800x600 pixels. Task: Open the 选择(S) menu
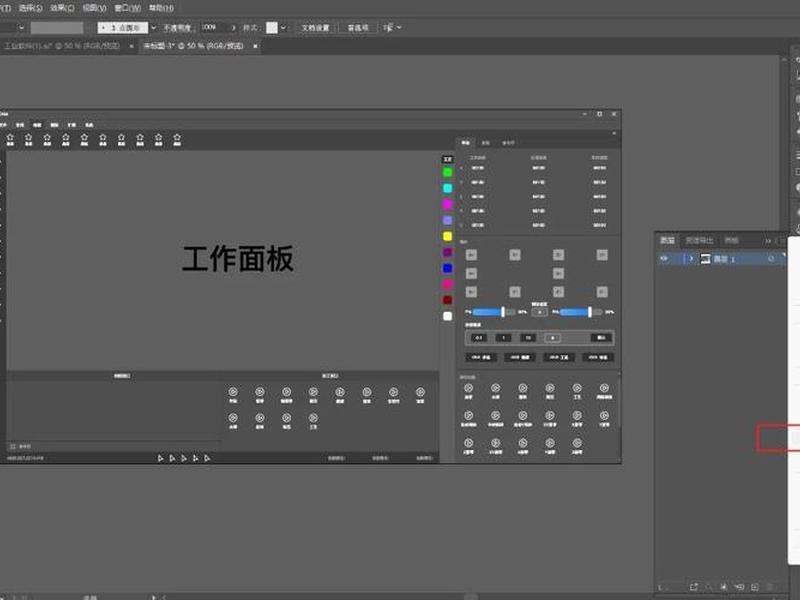tap(30, 8)
